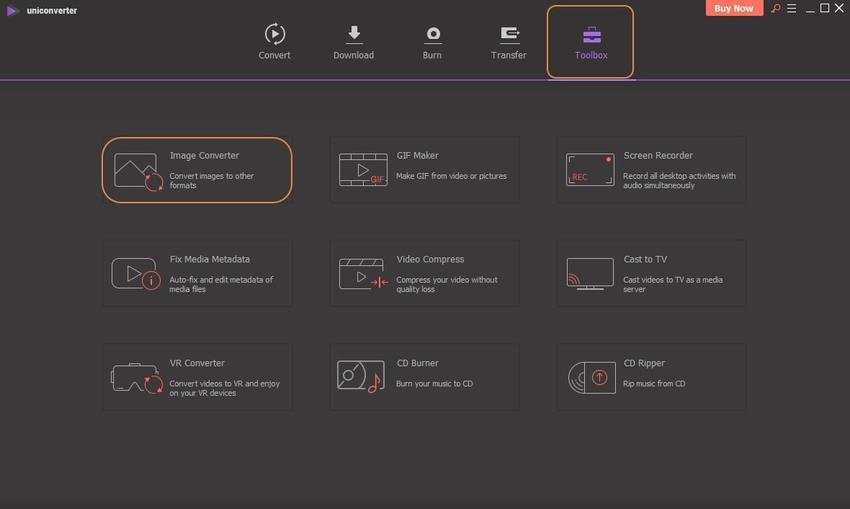850x509 pixels.
Task: Go to the Download tab
Action: tap(353, 42)
